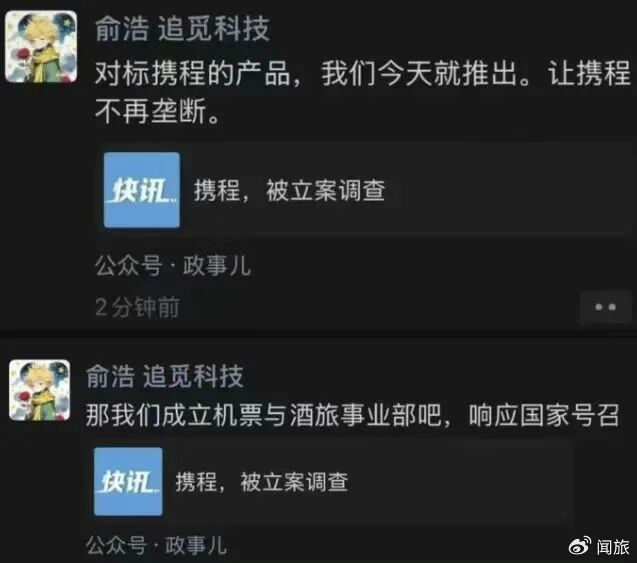Open second 快讯 blue article thumbnail
Image resolution: width=637 pixels, height=563 pixels.
point(128,481)
